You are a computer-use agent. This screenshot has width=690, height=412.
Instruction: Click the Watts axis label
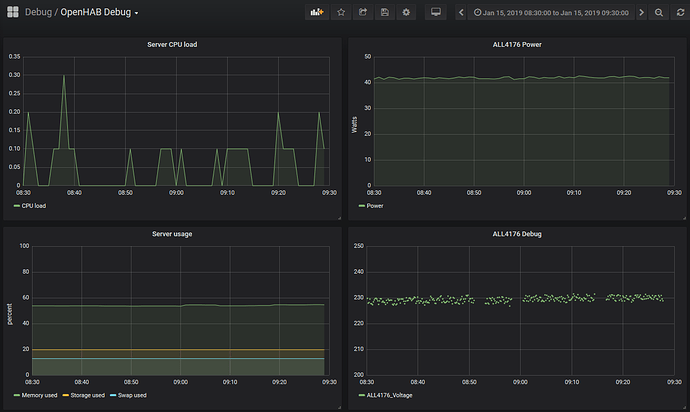click(354, 125)
